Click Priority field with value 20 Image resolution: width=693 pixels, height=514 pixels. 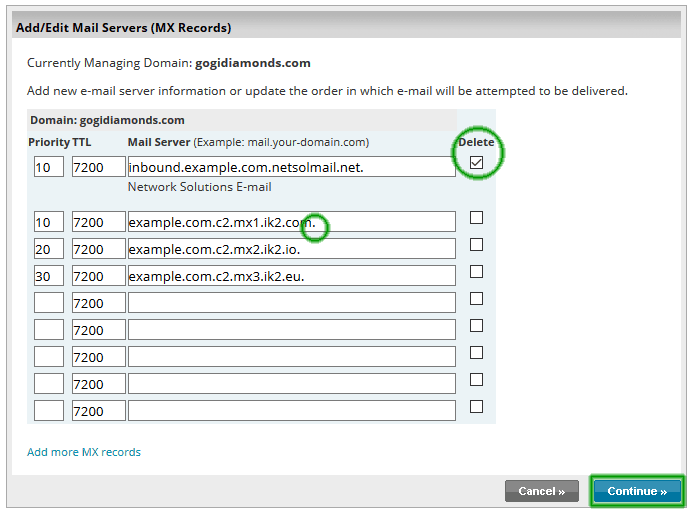click(49, 249)
